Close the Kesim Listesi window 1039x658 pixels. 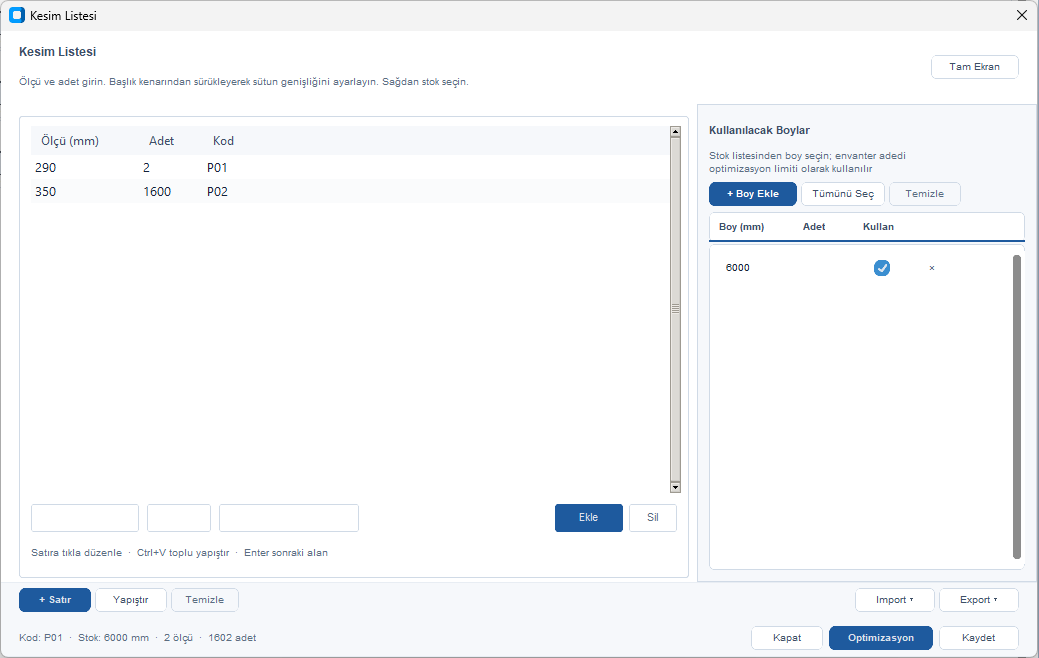1022,15
